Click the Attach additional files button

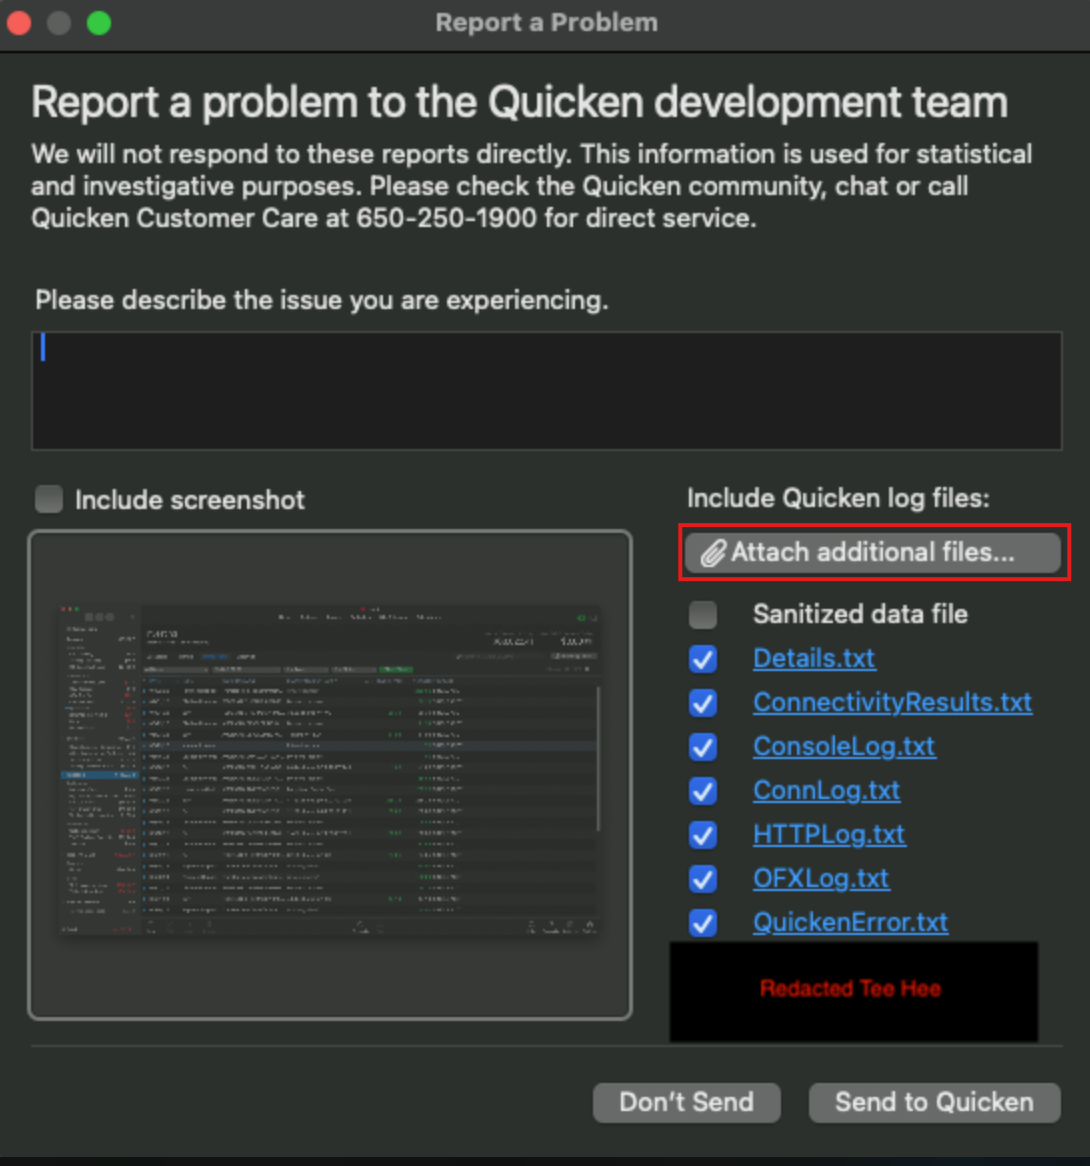(873, 553)
